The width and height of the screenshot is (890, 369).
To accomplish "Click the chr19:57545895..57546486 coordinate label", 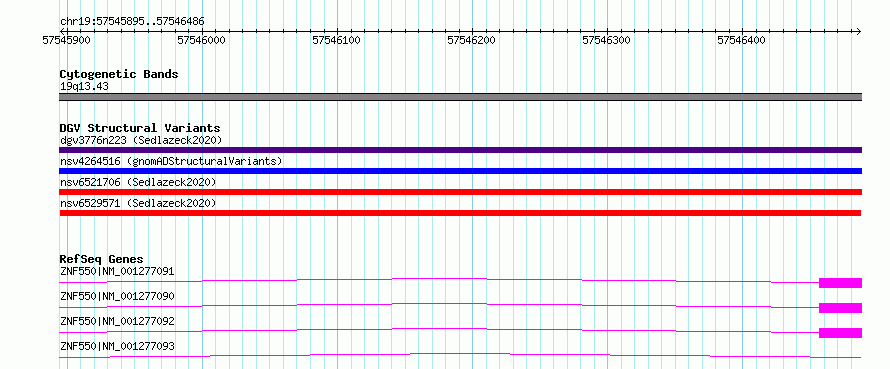I will pyautogui.click(x=132, y=22).
